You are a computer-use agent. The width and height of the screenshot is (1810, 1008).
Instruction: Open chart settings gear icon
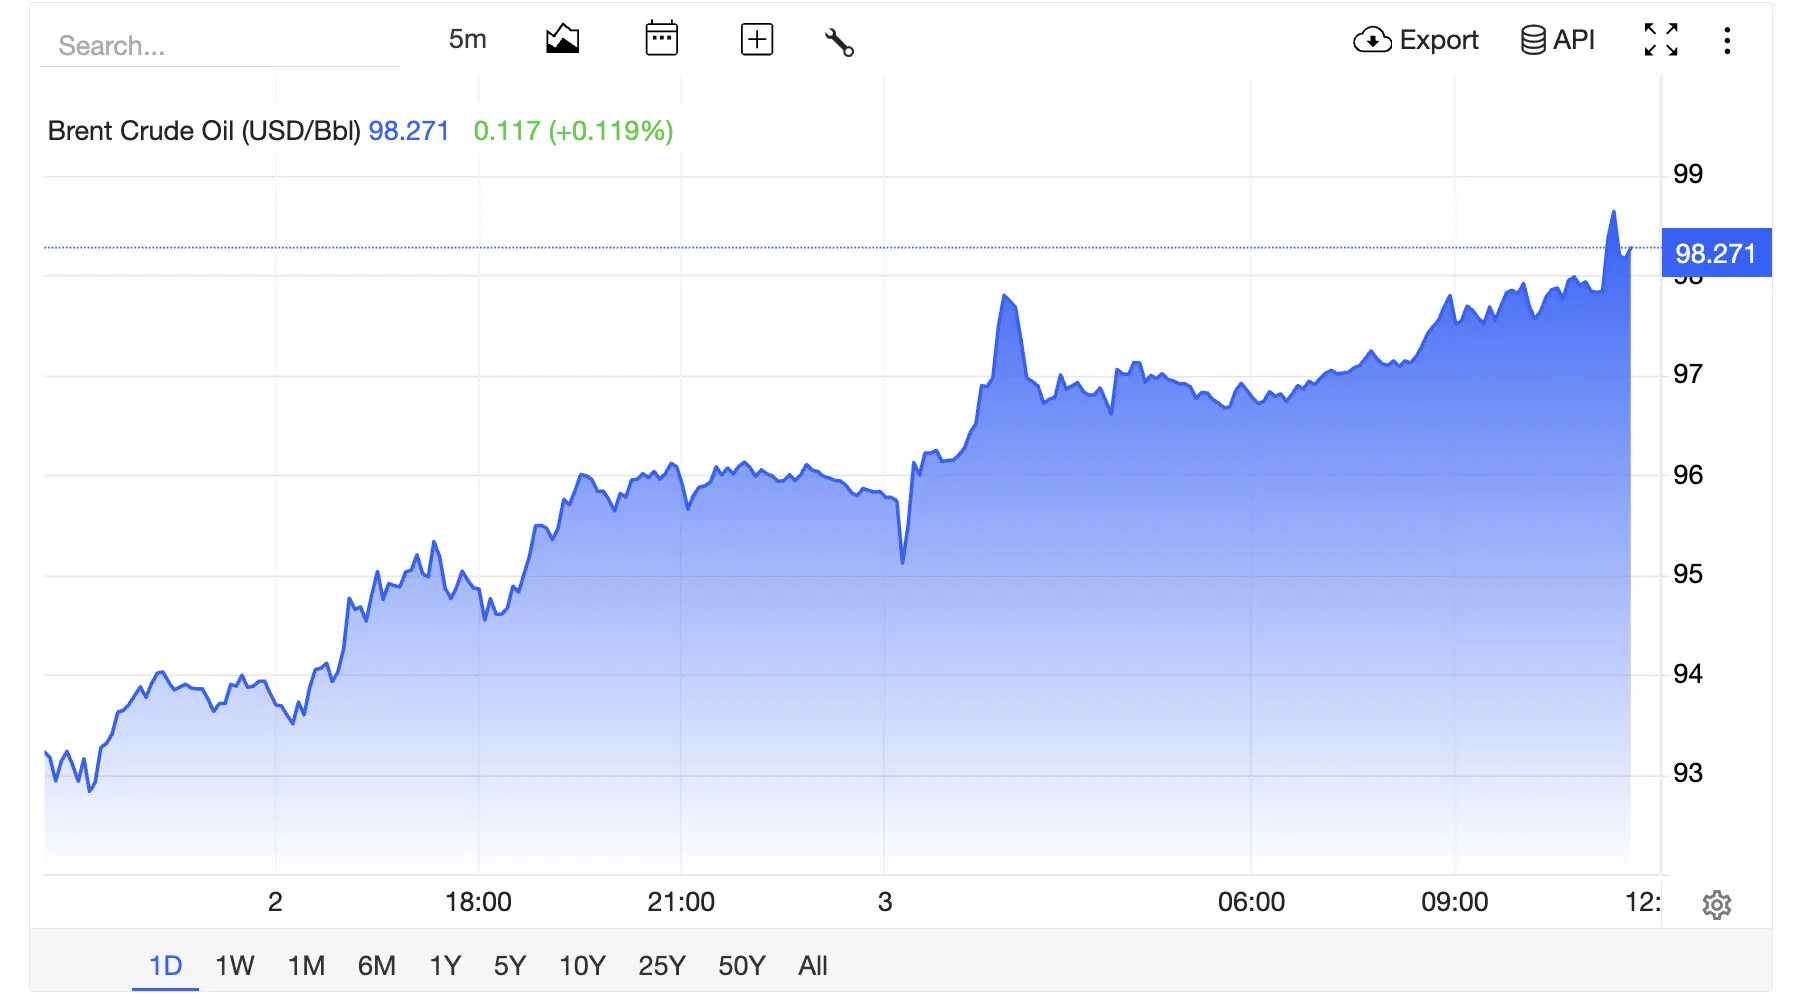pyautogui.click(x=1717, y=905)
